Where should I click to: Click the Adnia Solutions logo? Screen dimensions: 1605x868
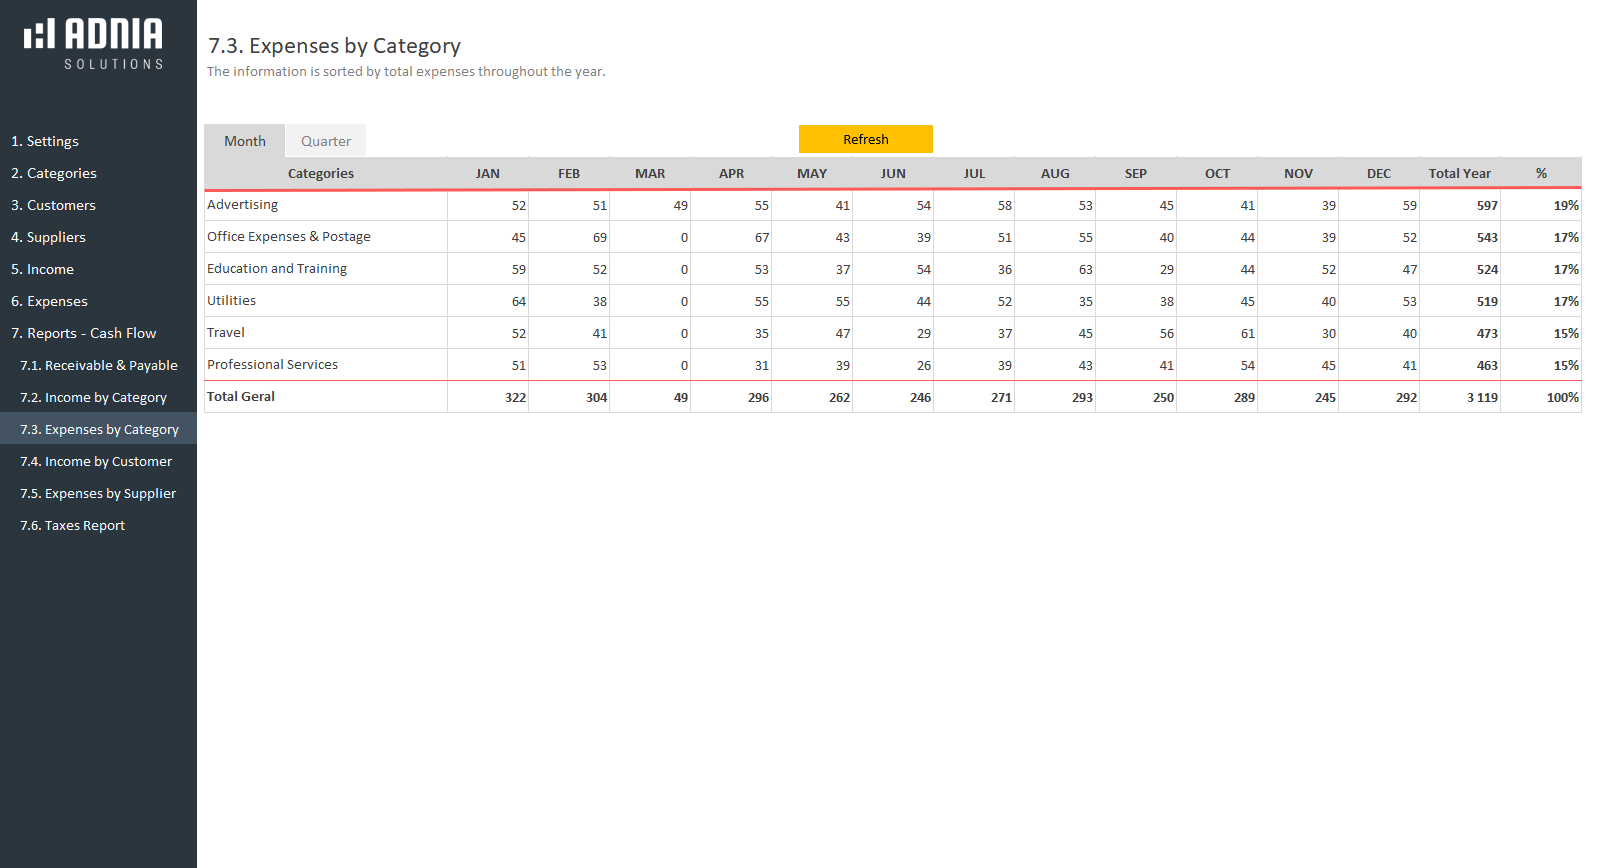coord(94,43)
